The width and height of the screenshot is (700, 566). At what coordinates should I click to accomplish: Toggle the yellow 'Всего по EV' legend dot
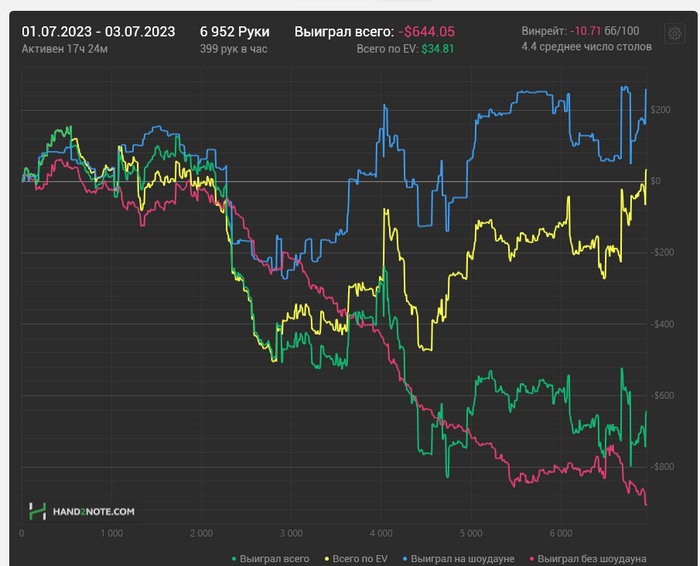tap(327, 559)
